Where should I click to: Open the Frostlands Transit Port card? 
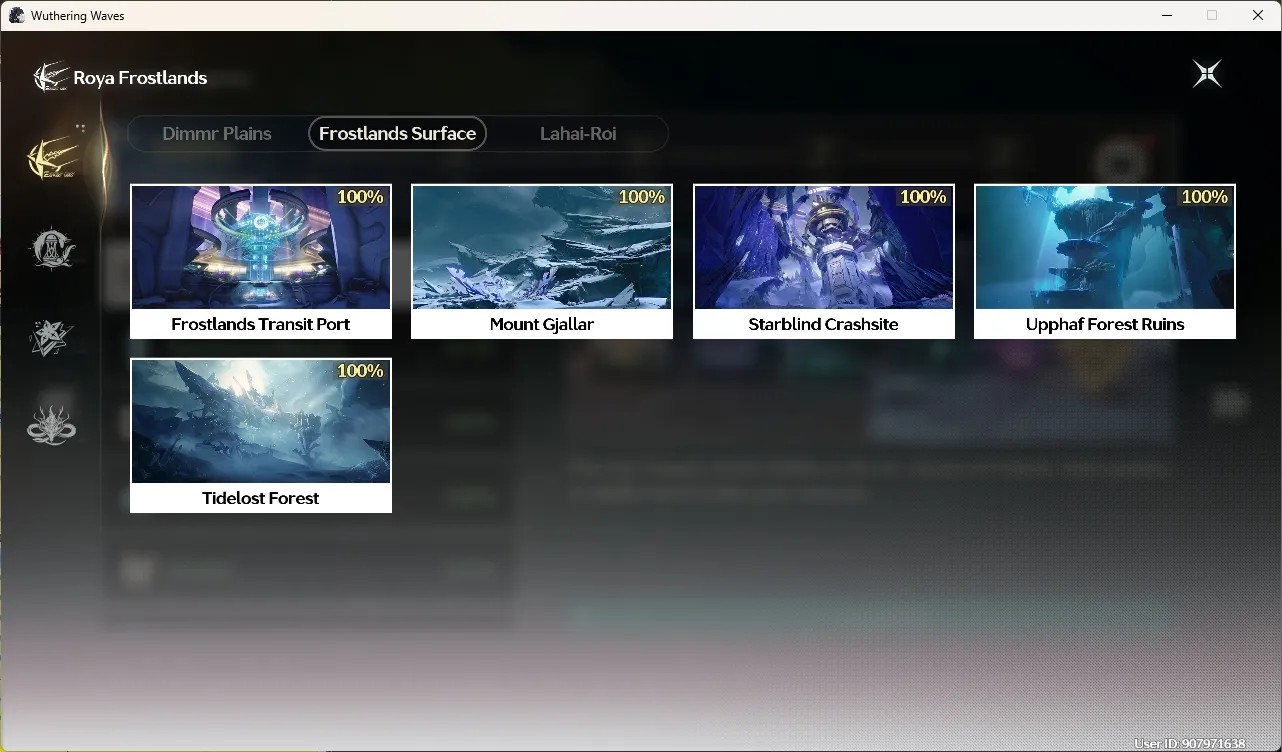tap(261, 261)
